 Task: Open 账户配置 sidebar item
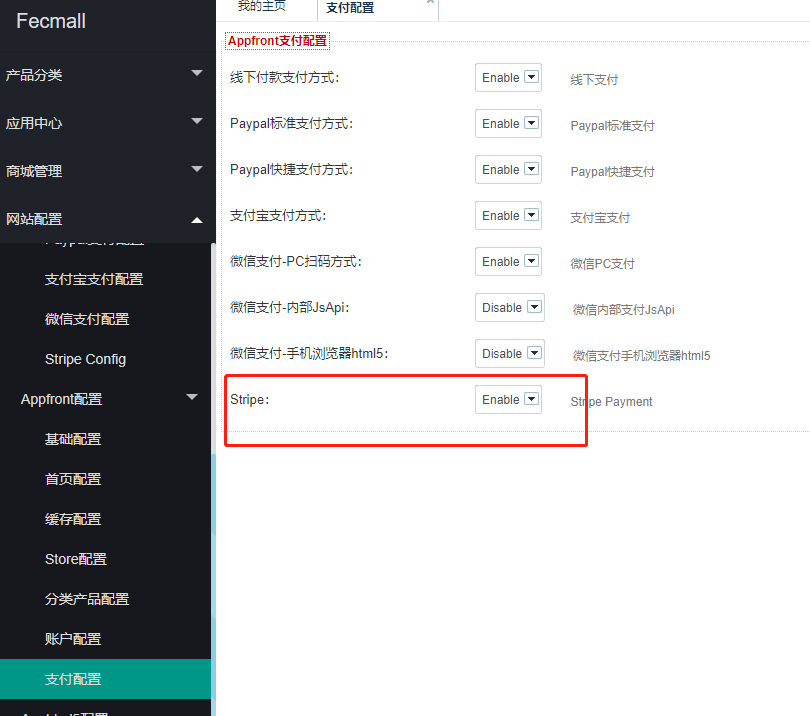[73, 639]
